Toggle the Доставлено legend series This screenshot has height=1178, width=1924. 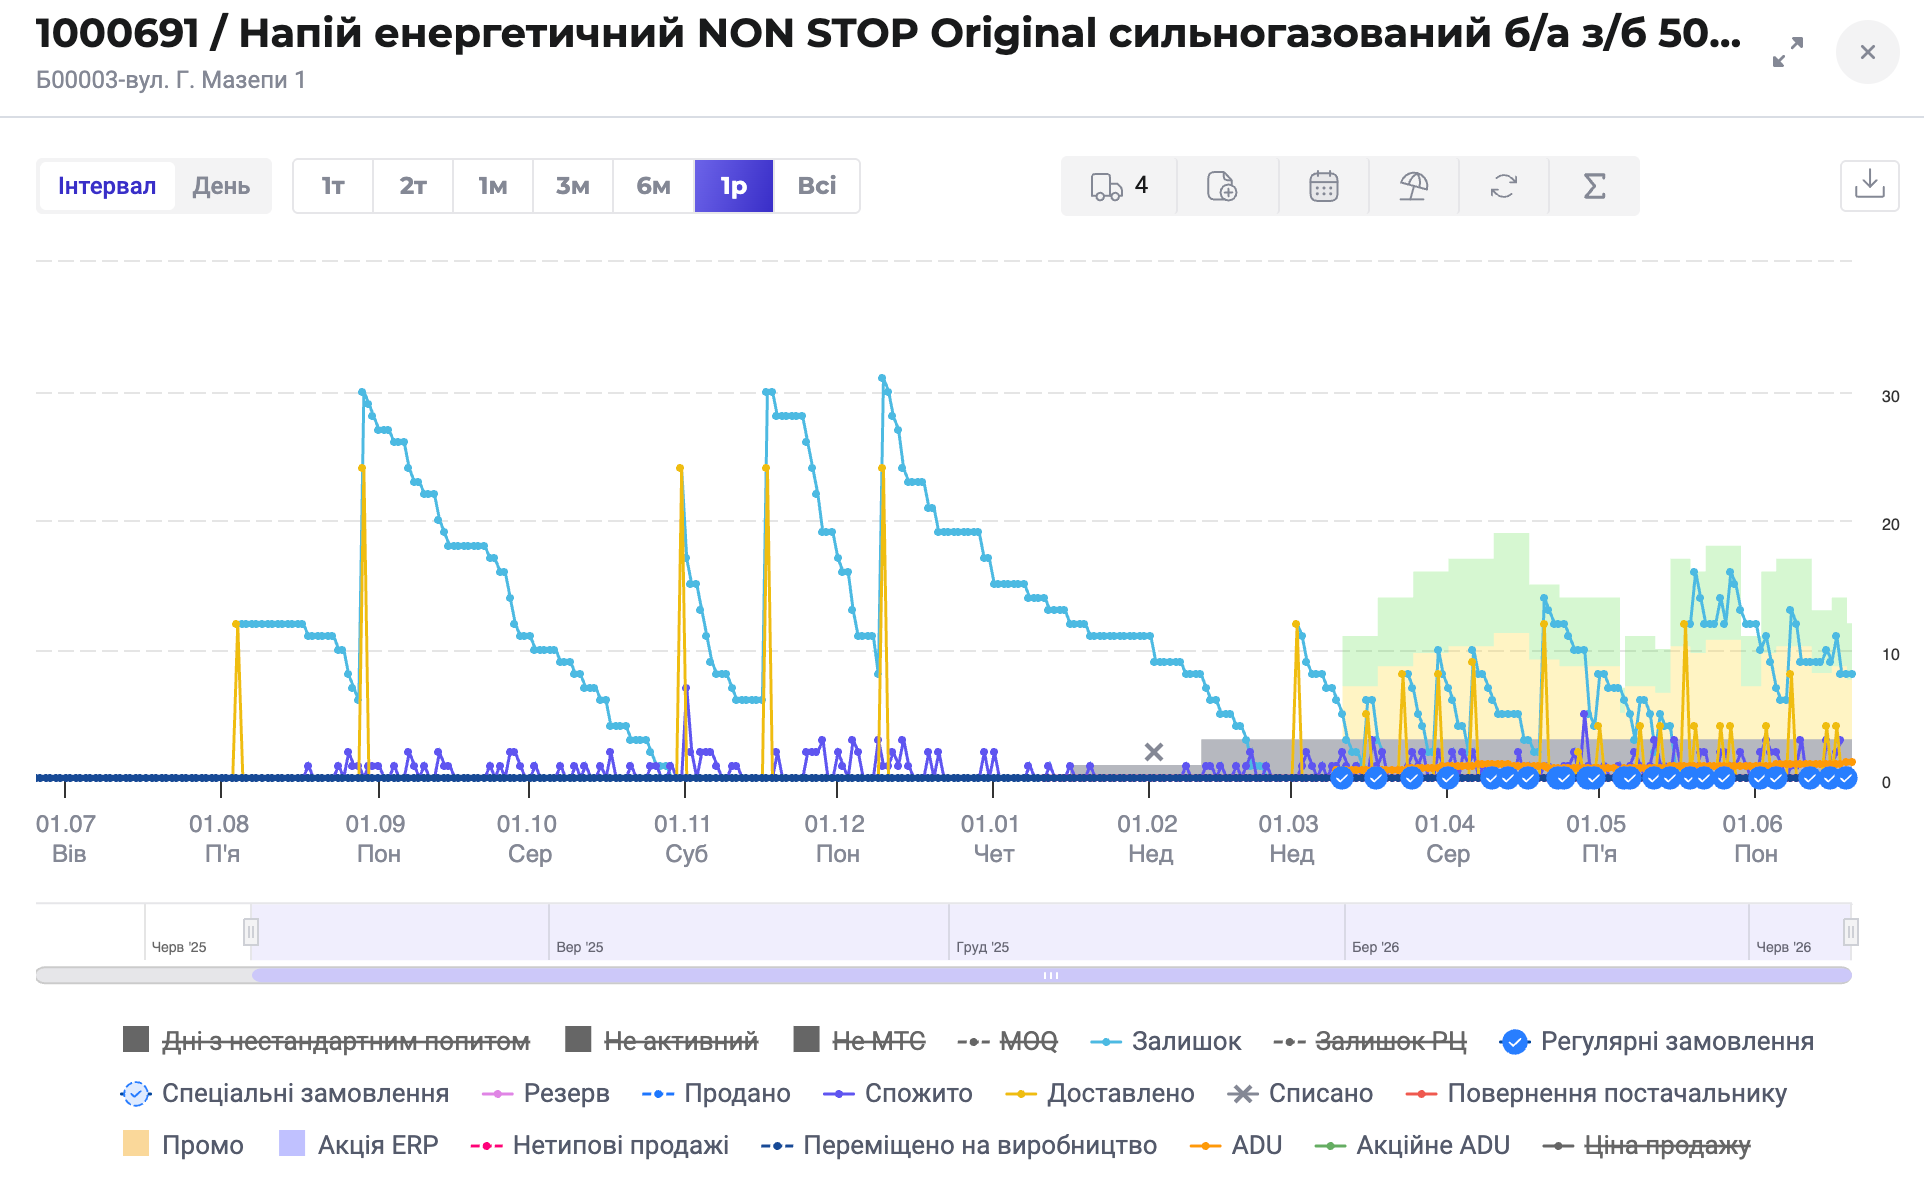(1100, 1093)
